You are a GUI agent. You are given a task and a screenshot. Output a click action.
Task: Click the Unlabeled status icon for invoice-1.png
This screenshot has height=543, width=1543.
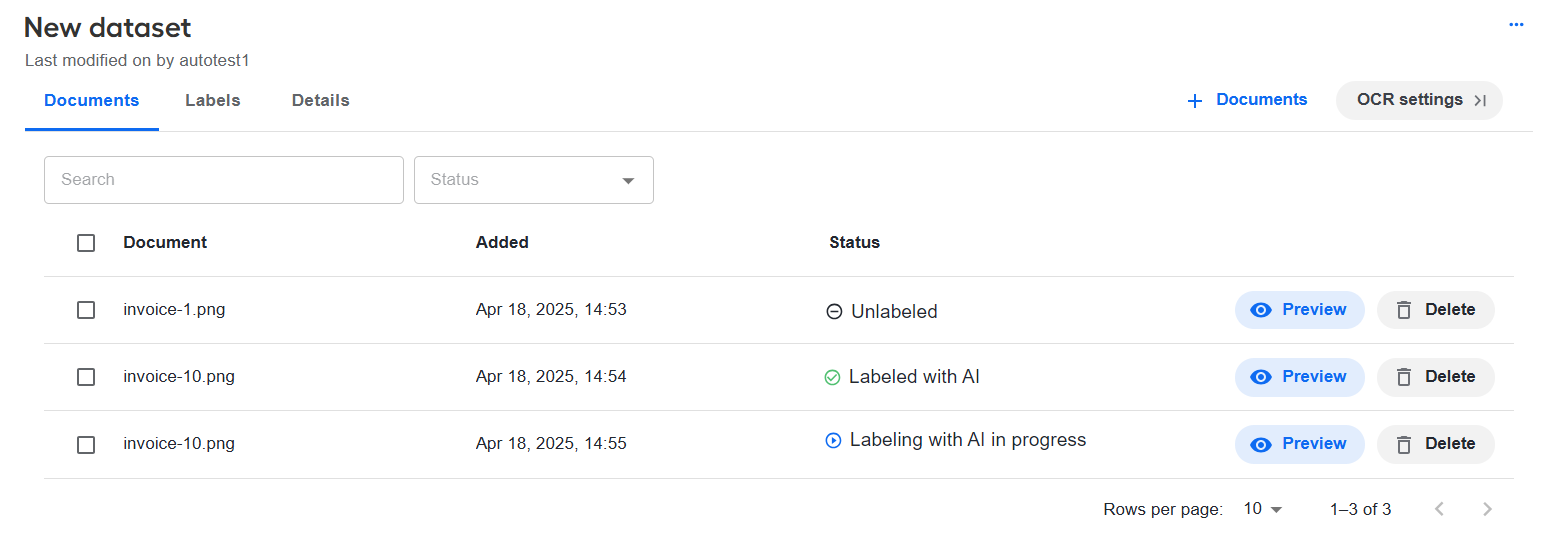tap(834, 311)
